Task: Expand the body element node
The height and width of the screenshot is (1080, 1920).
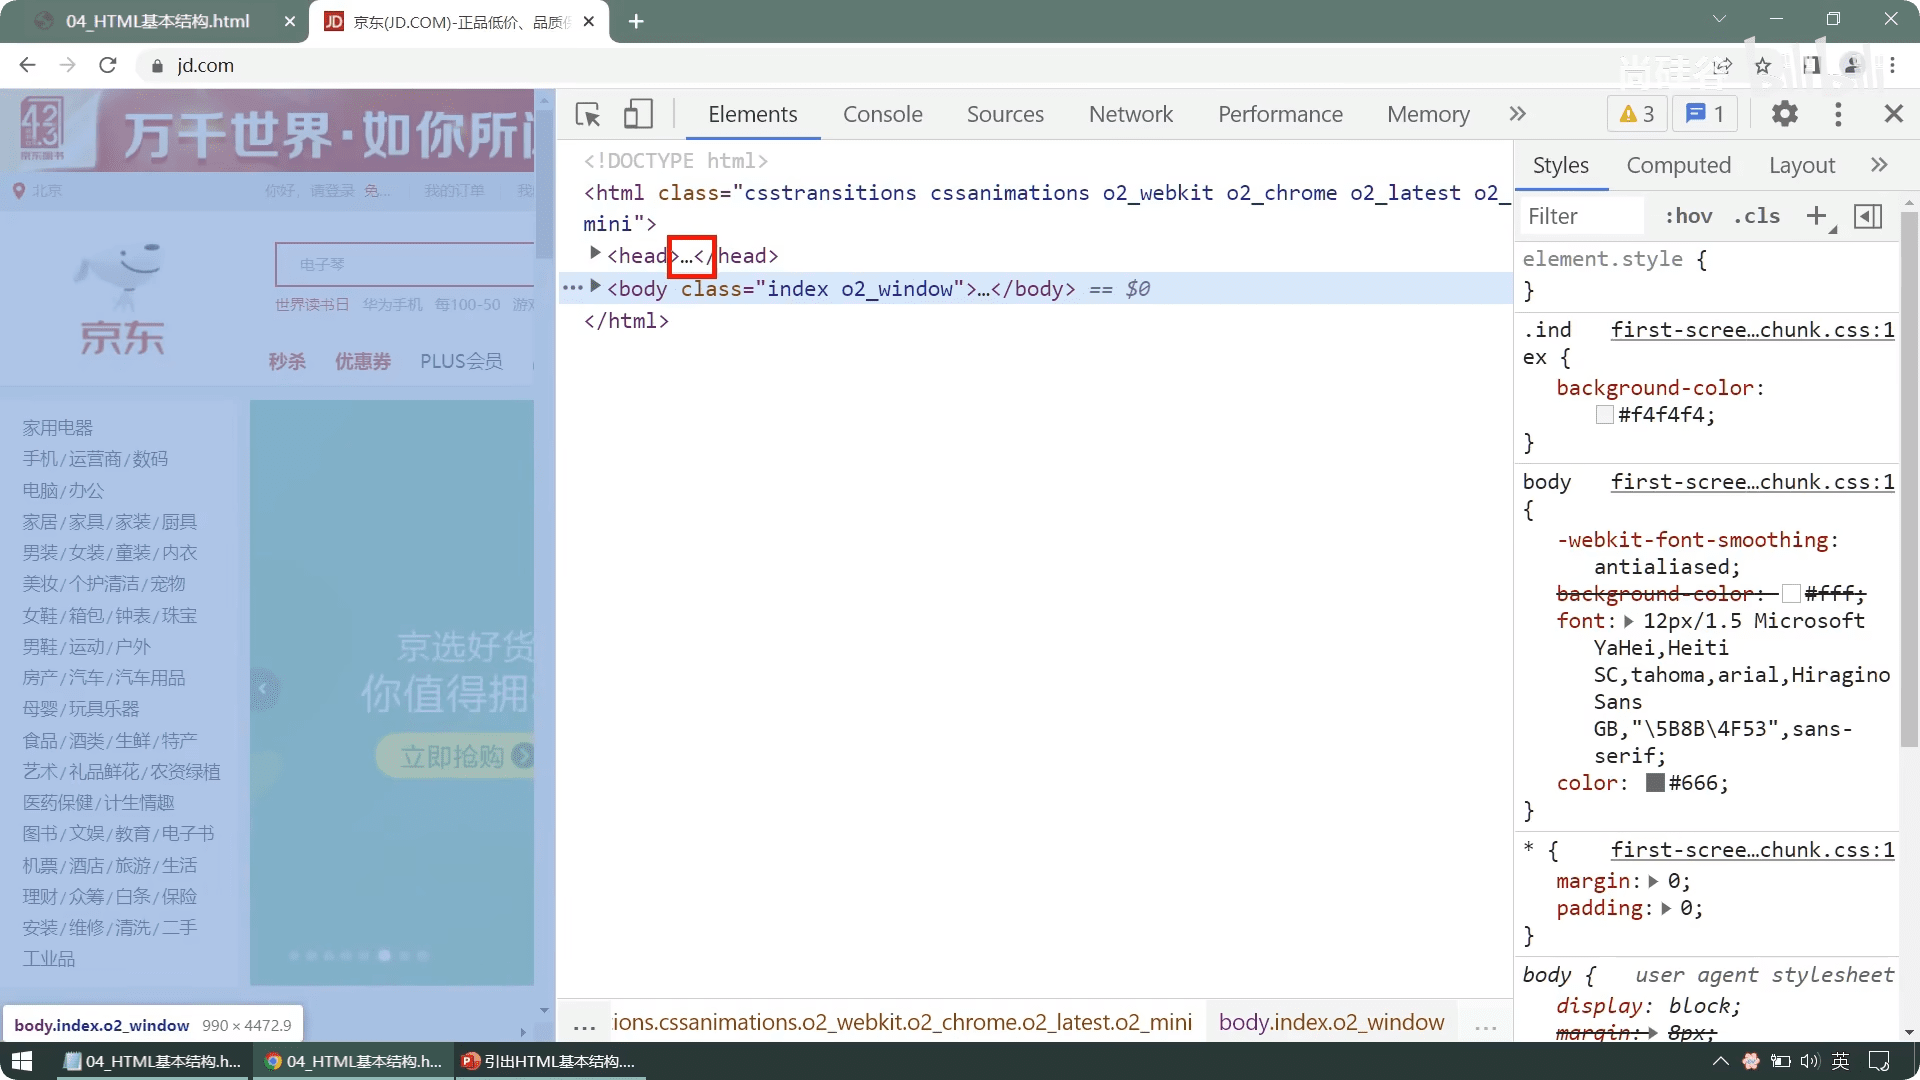Action: coord(595,287)
